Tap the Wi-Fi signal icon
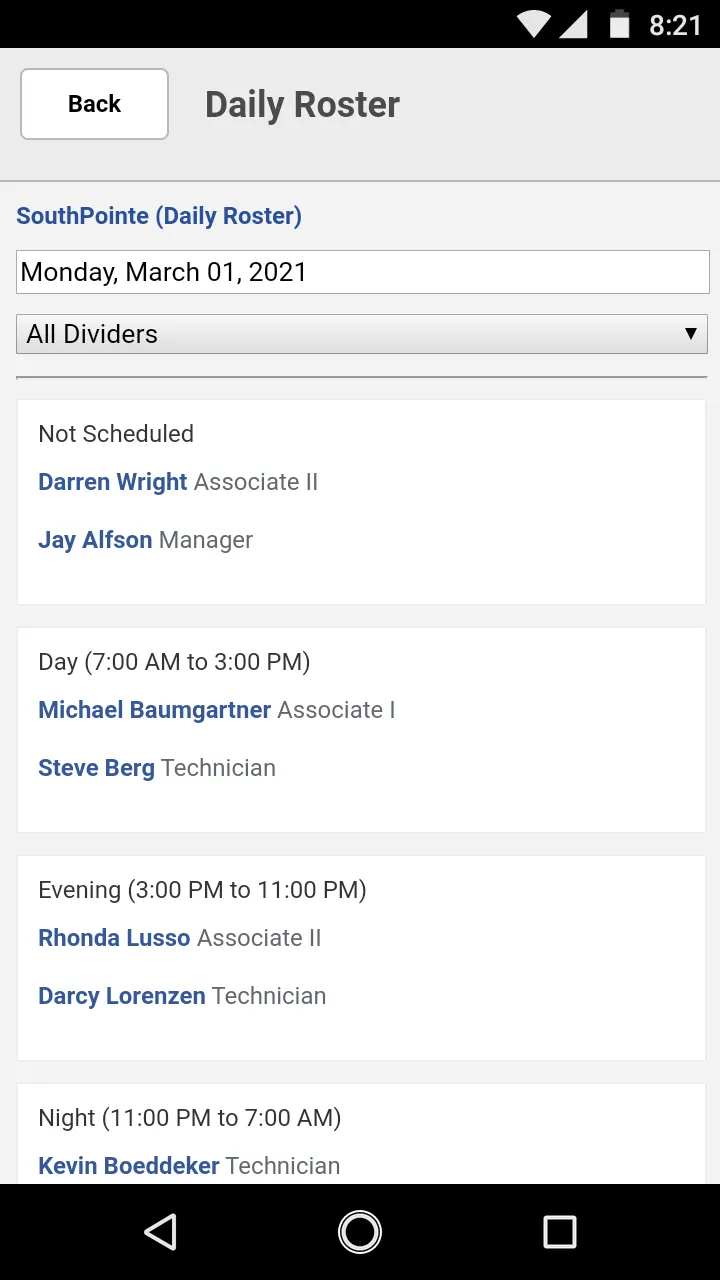The width and height of the screenshot is (720, 1280). tap(534, 24)
